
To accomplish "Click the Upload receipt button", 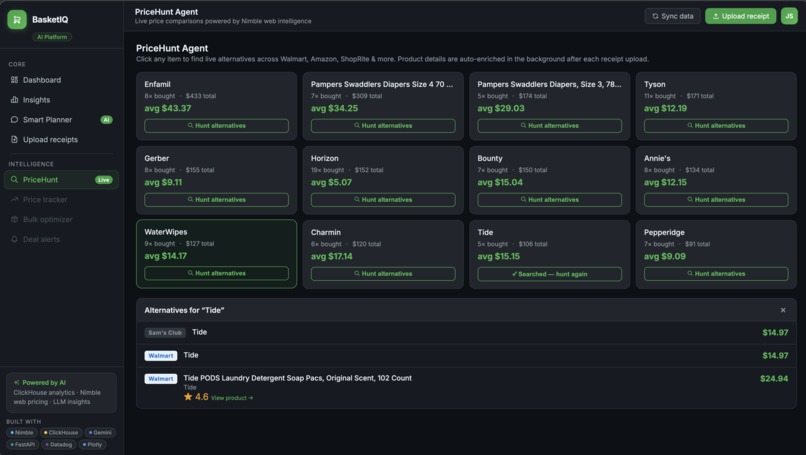I will click(x=740, y=16).
